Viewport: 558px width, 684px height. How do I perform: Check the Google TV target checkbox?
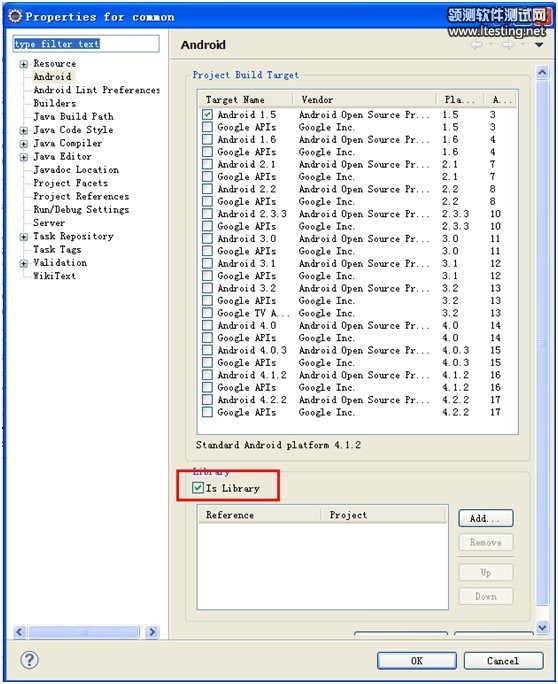pyautogui.click(x=207, y=313)
